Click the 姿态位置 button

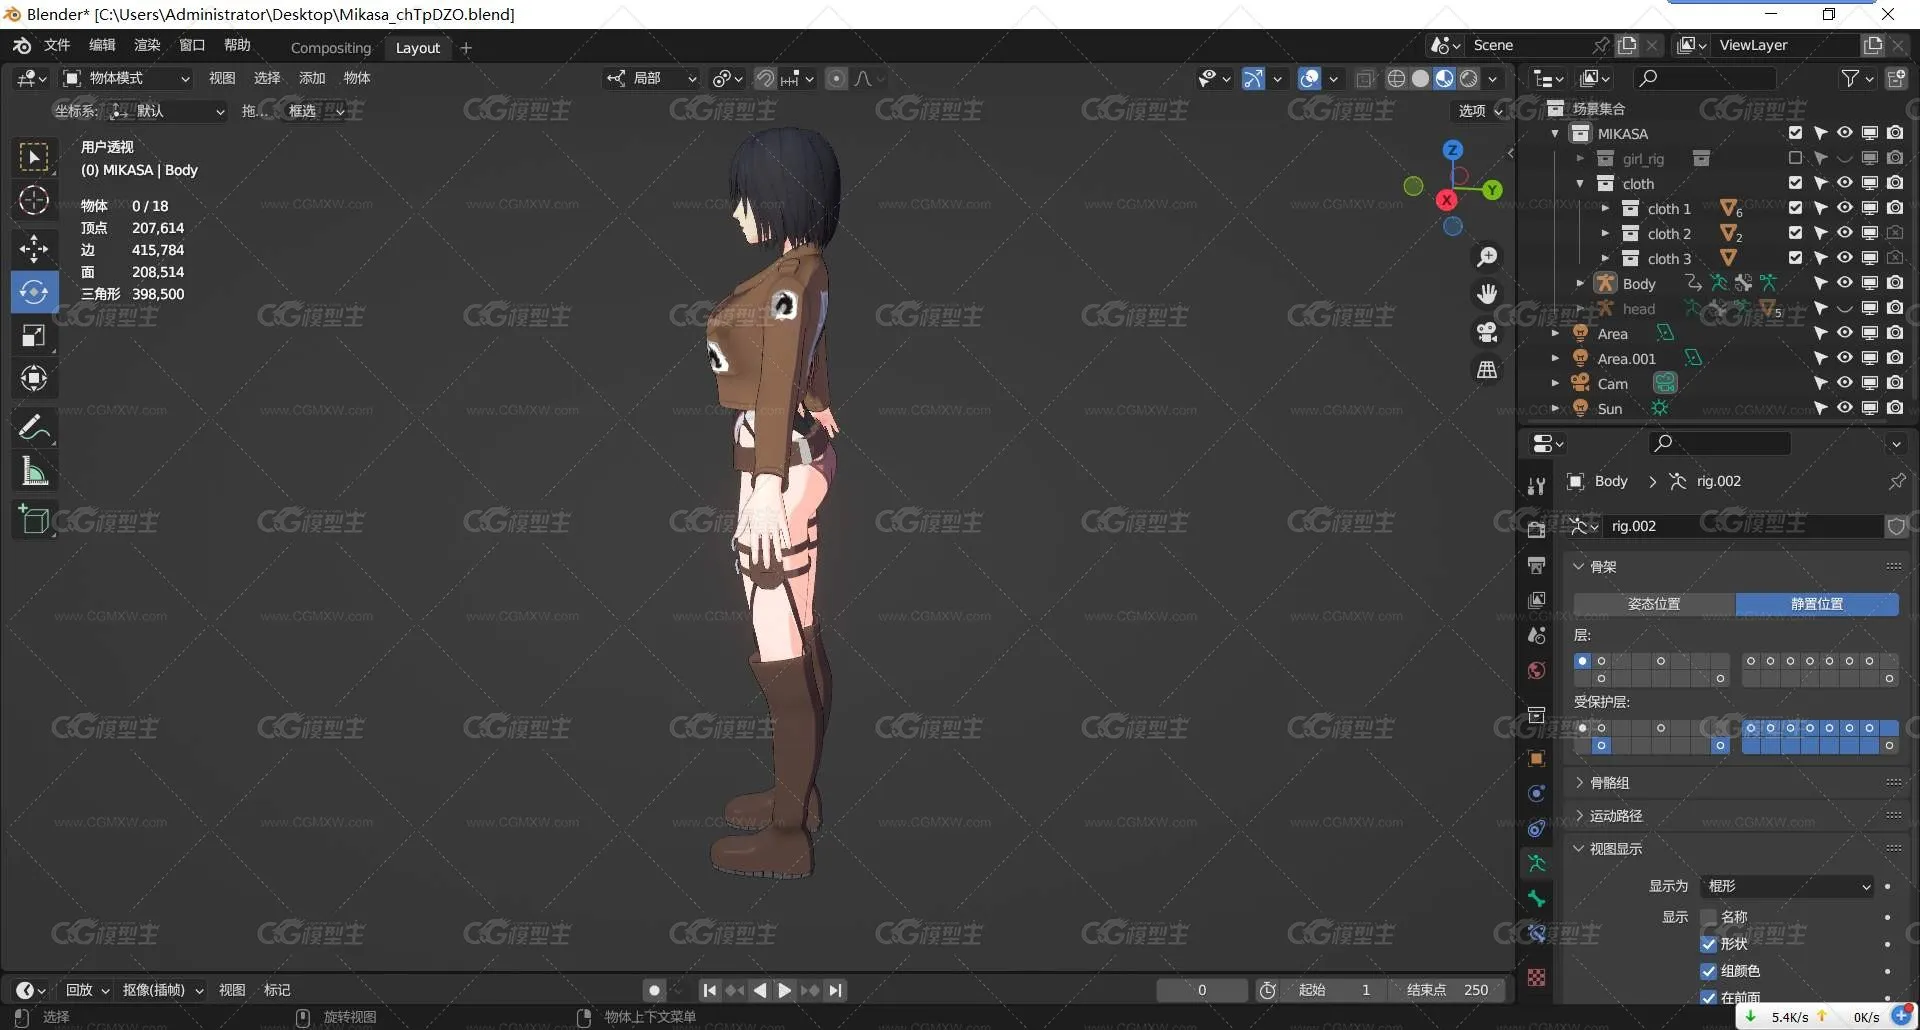click(1654, 604)
